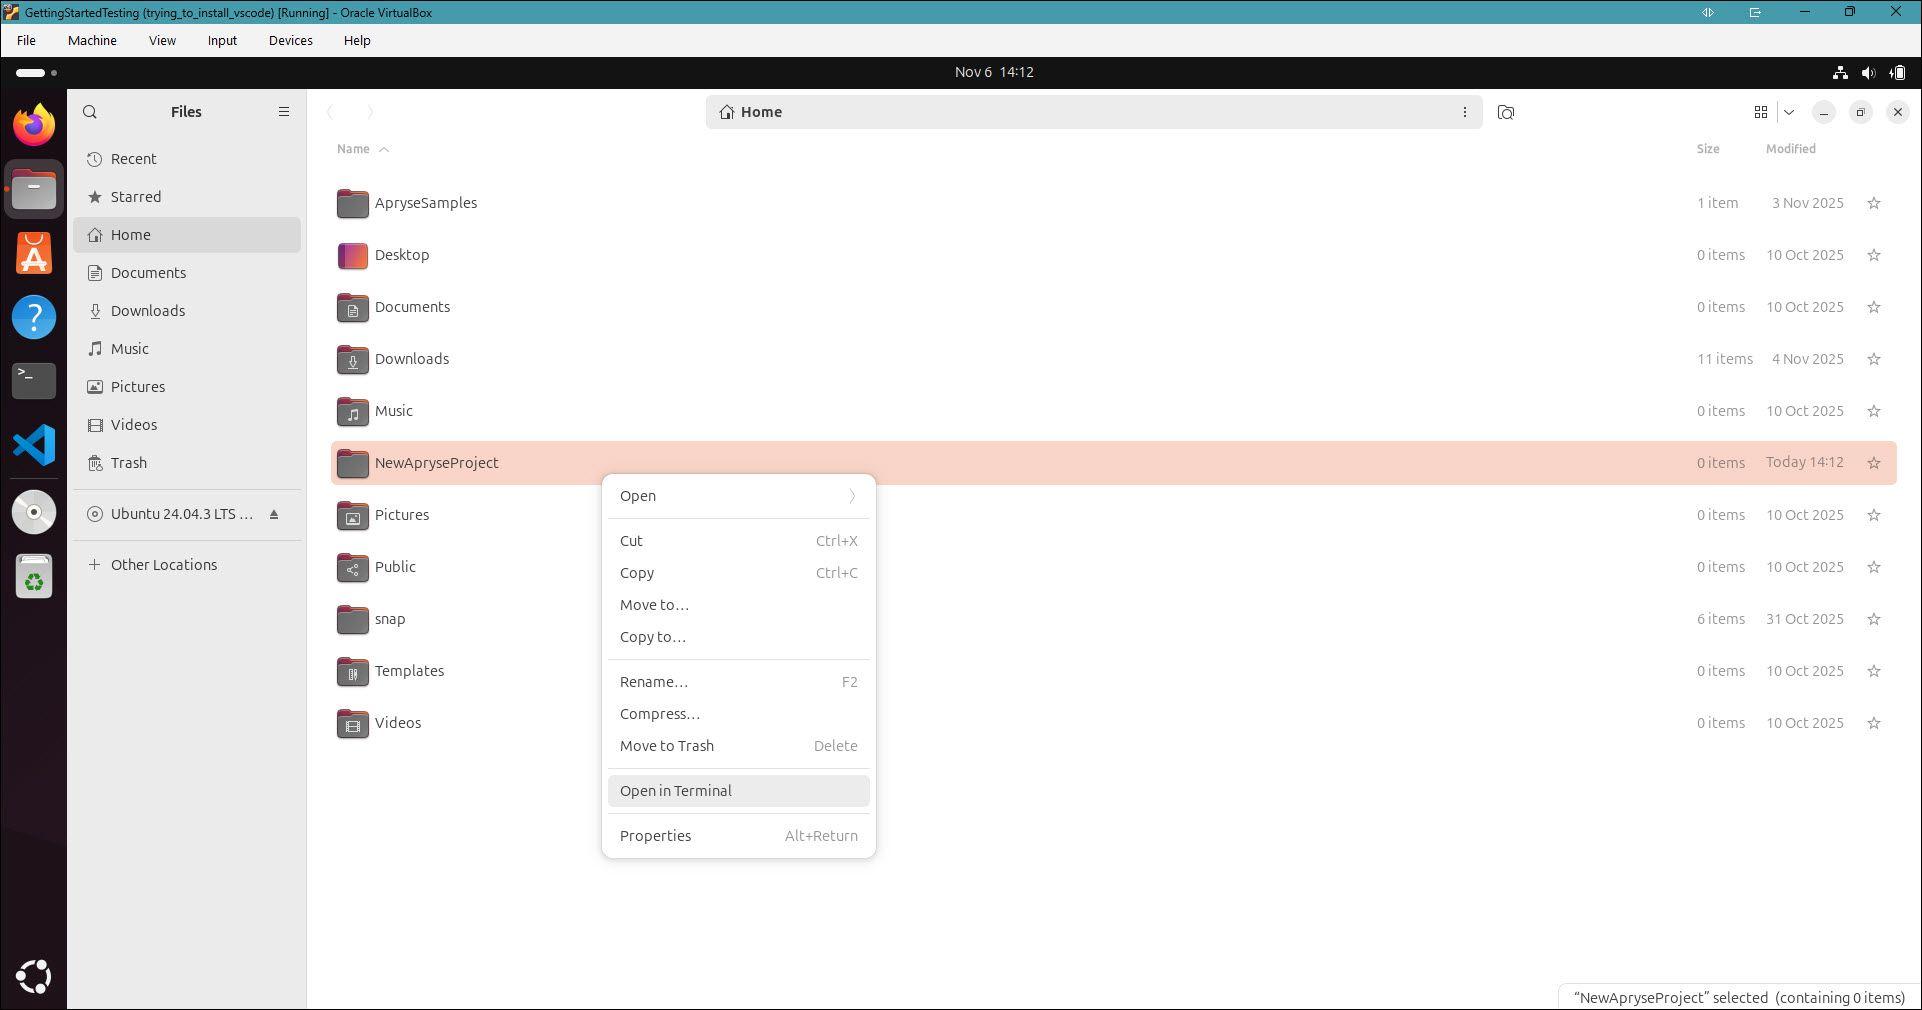
Task: Star the ApryseSamples folder
Action: click(1873, 203)
